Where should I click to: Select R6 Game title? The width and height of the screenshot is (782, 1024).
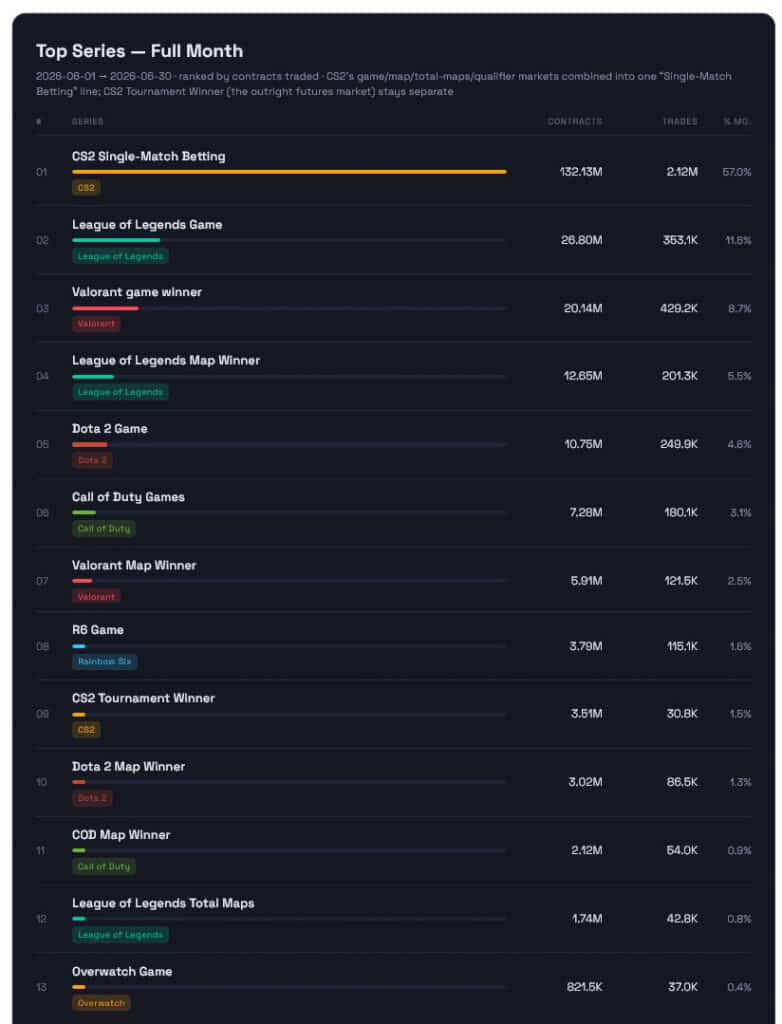98,630
